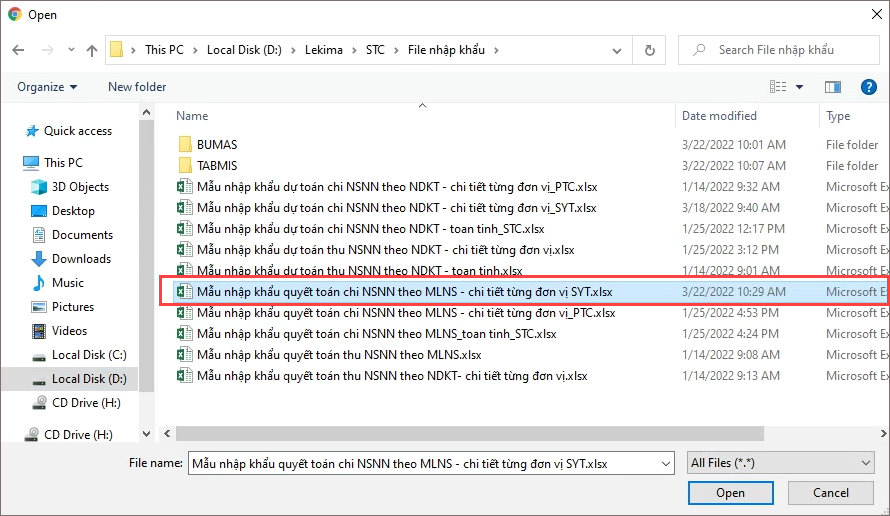Click New folder in the toolbar
The height and width of the screenshot is (516, 890).
(x=137, y=87)
